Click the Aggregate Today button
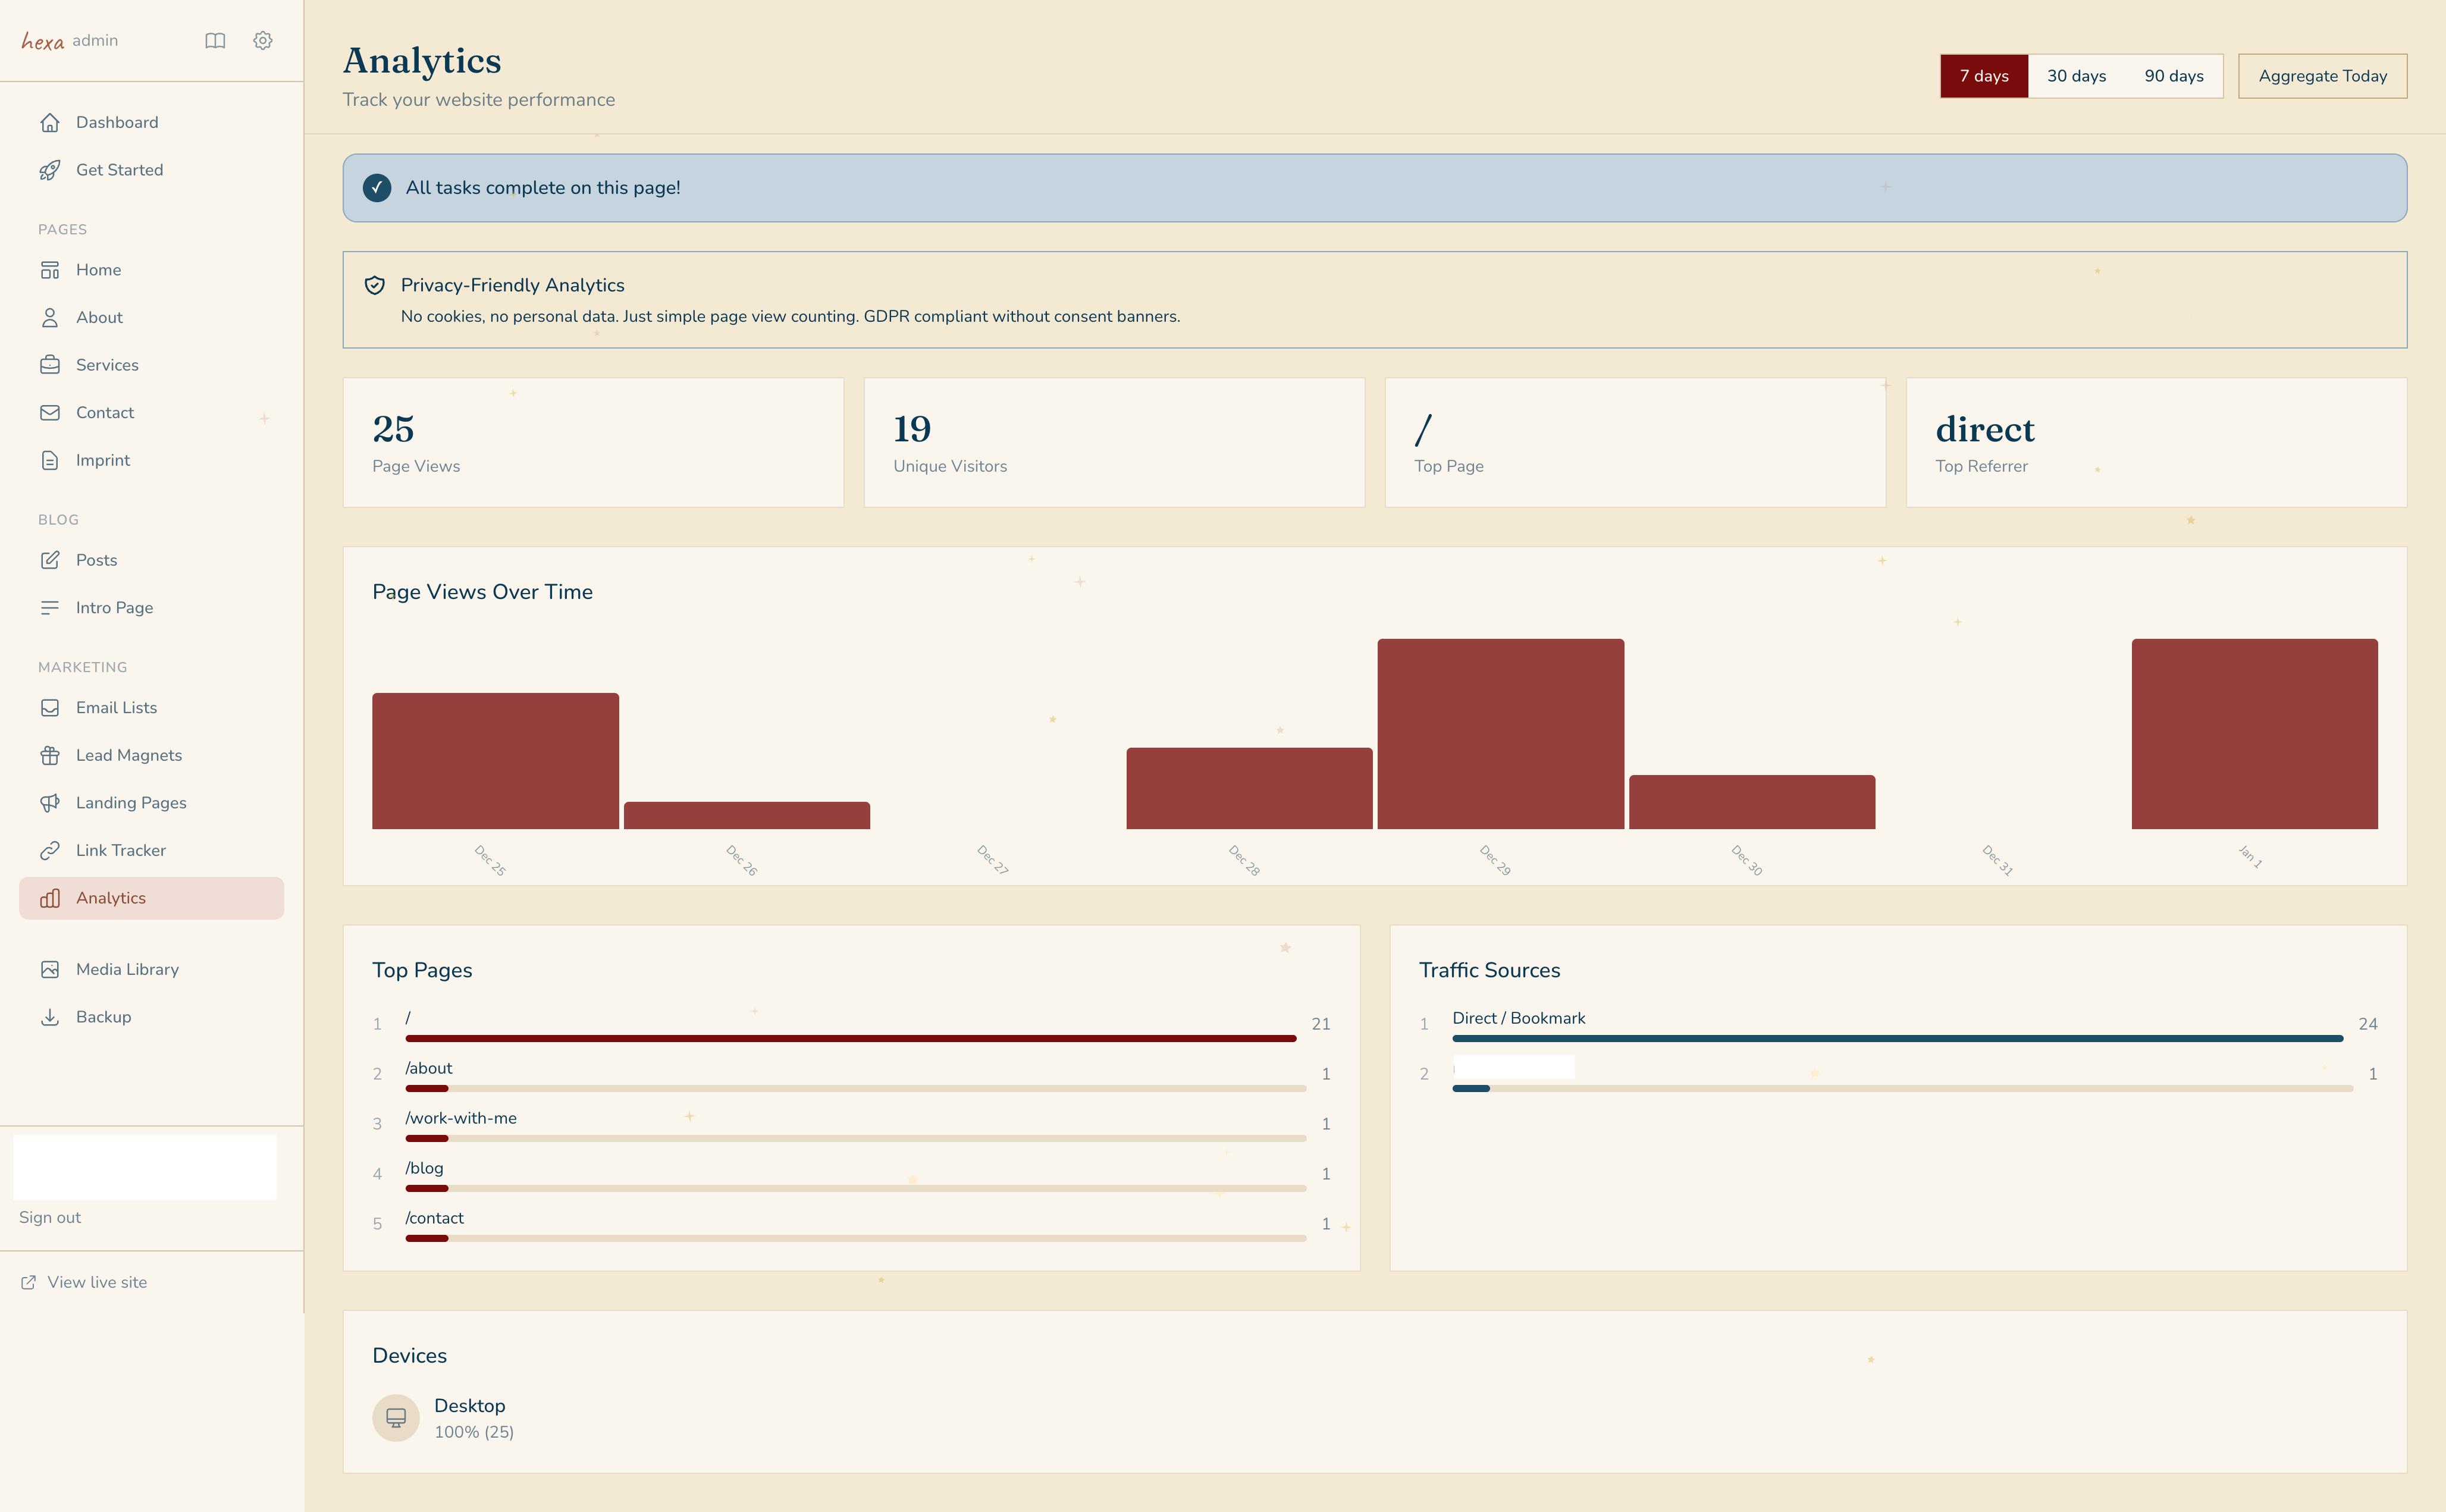 pyautogui.click(x=2322, y=75)
